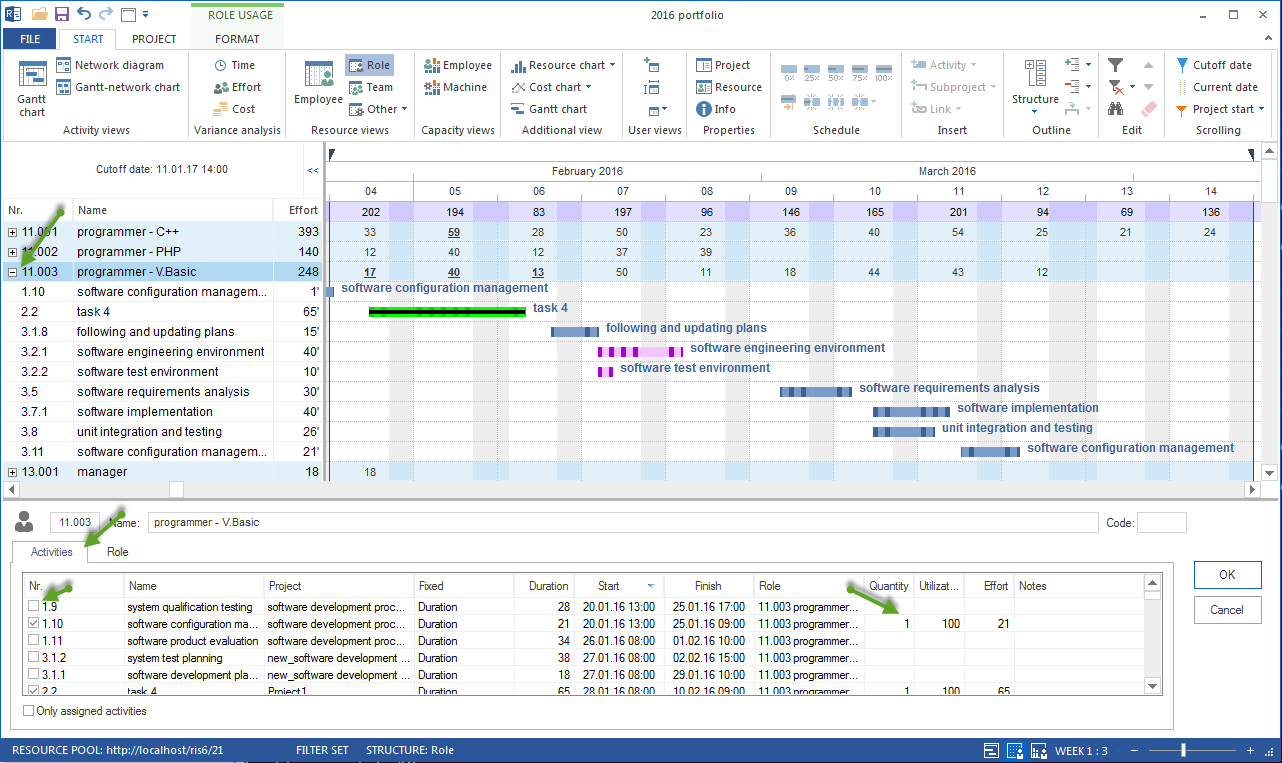Toggle Only assigned activities checkbox
The image size is (1282, 763).
click(28, 711)
